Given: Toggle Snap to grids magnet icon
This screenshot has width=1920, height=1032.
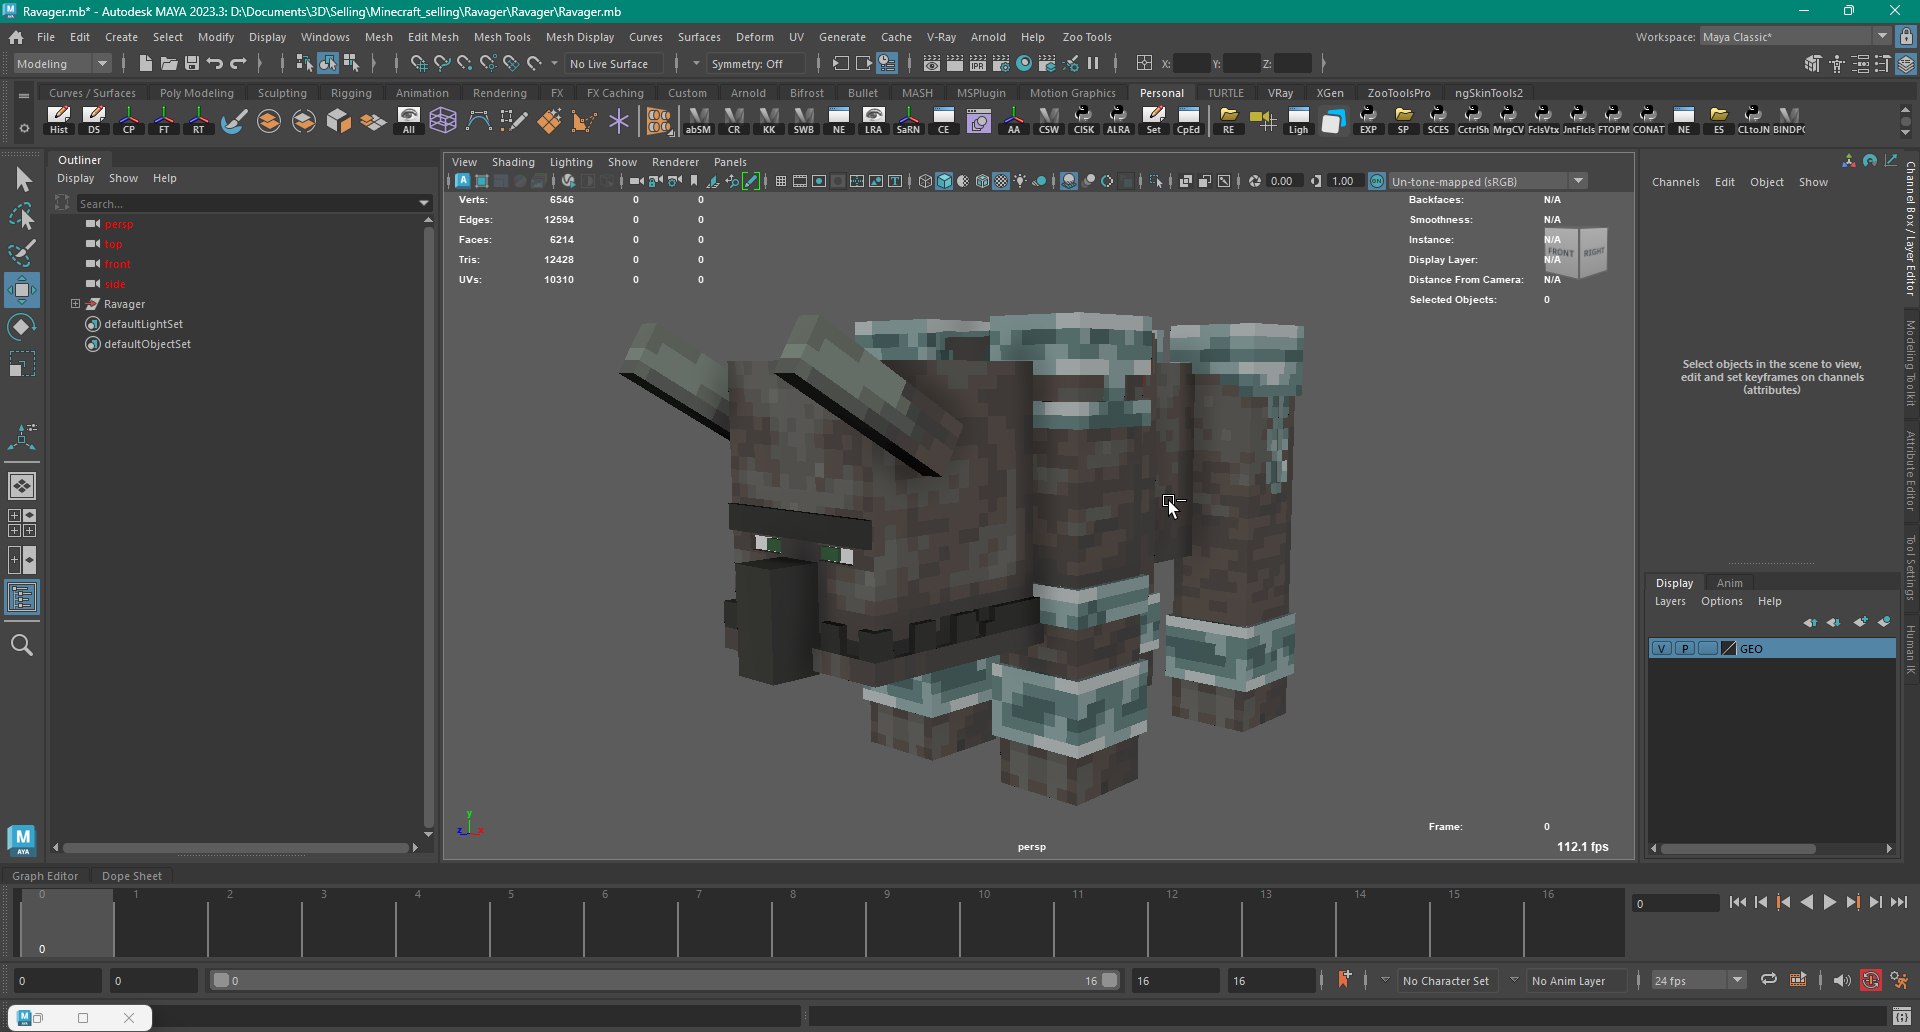Looking at the screenshot, I should point(419,63).
